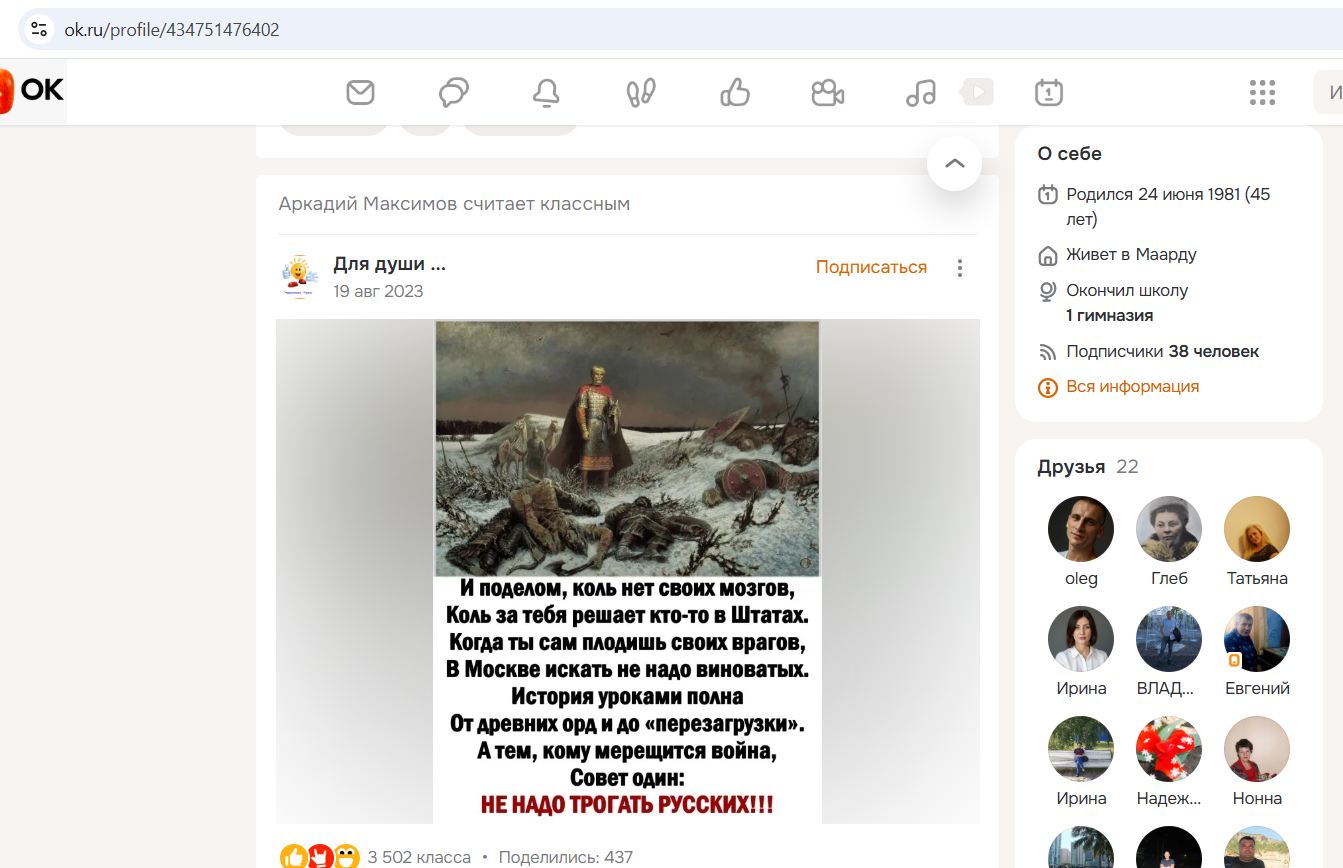Click the Аркадий Максимов считает классным text
1343x868 pixels.
click(454, 204)
